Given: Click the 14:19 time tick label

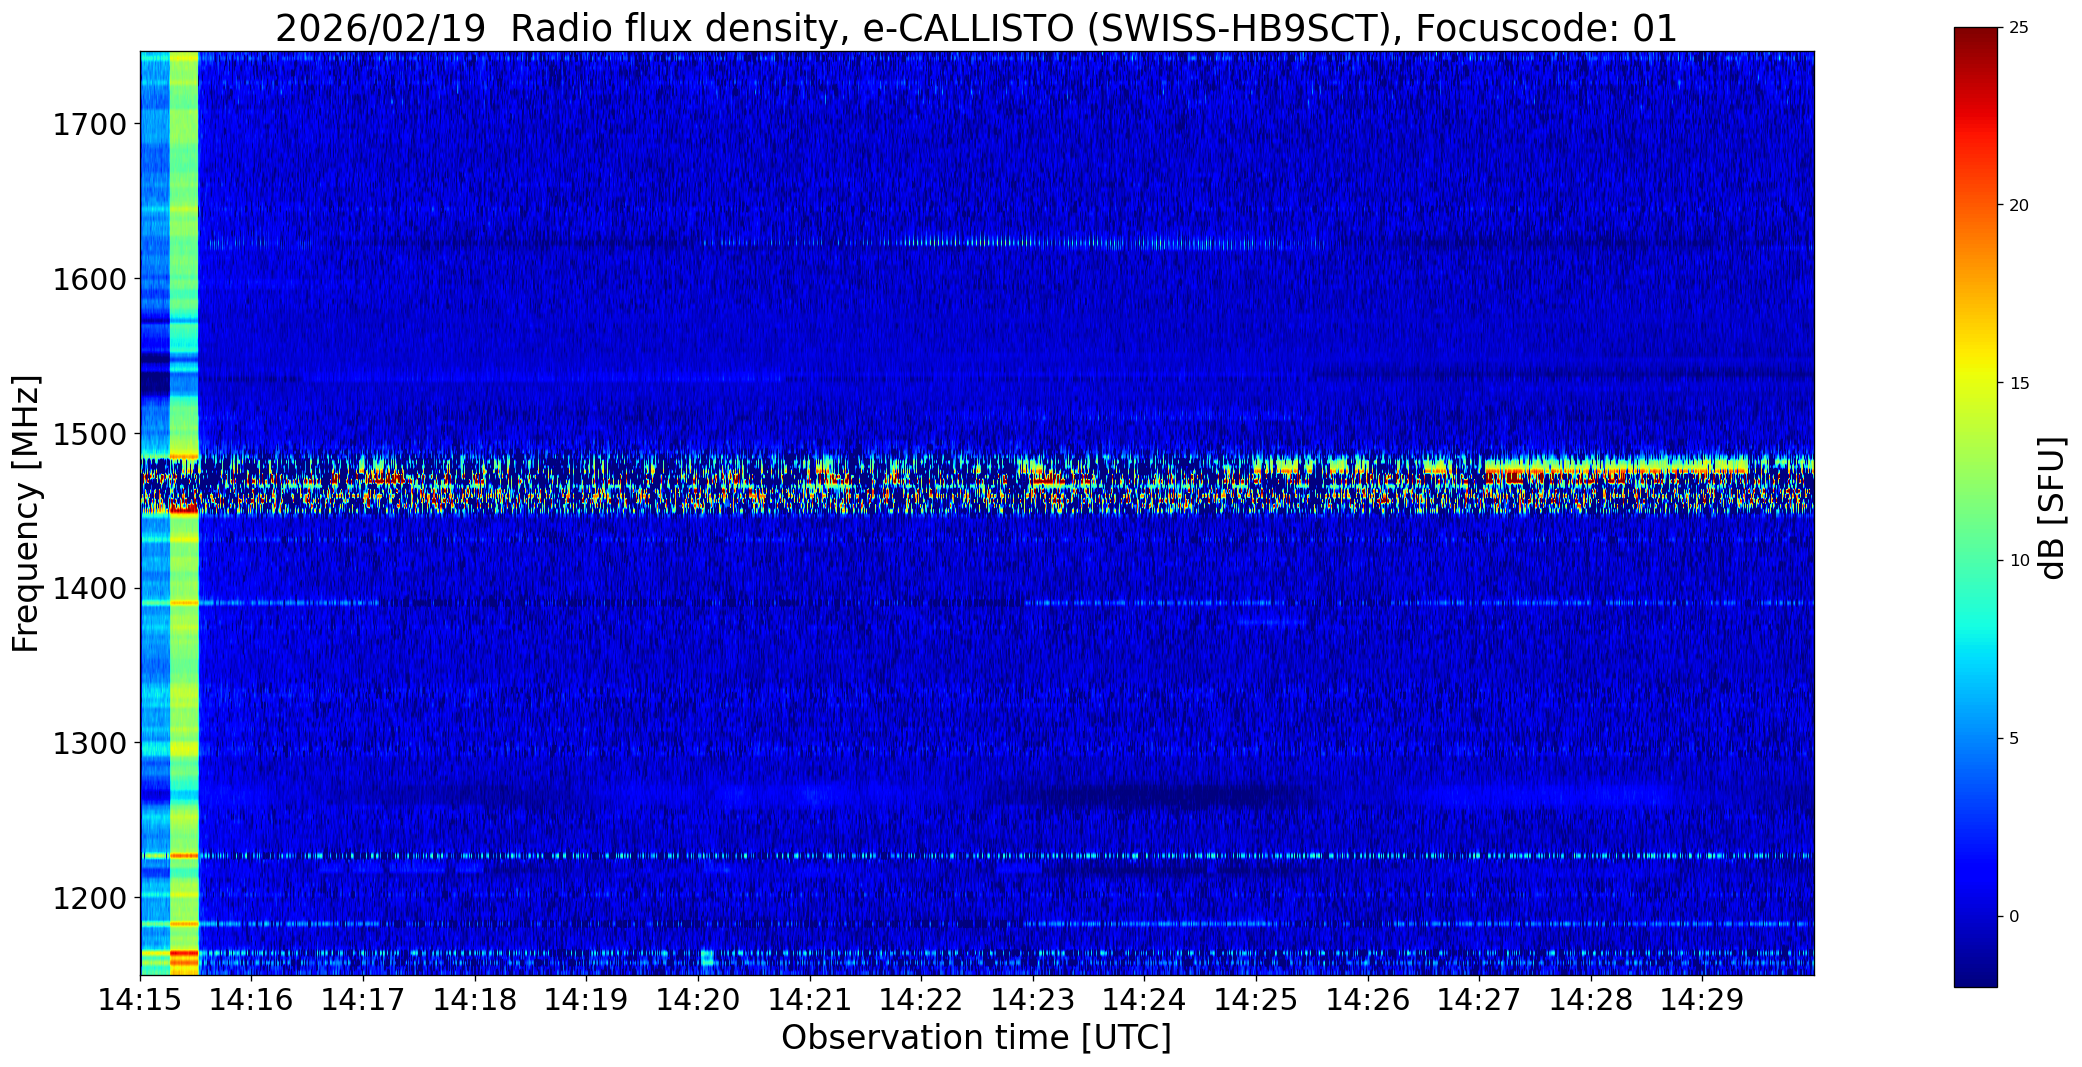Looking at the screenshot, I should tap(587, 999).
